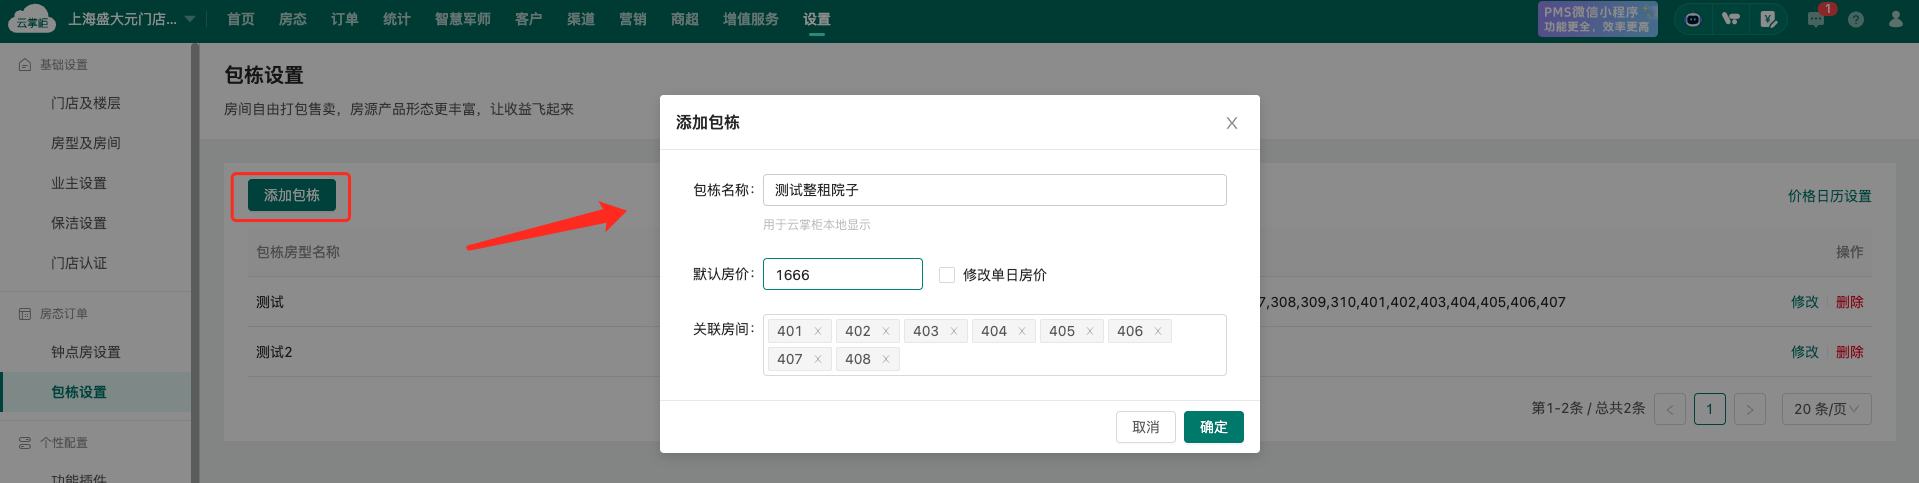
Task: Click the 包栋名称 input field
Action: click(x=994, y=190)
